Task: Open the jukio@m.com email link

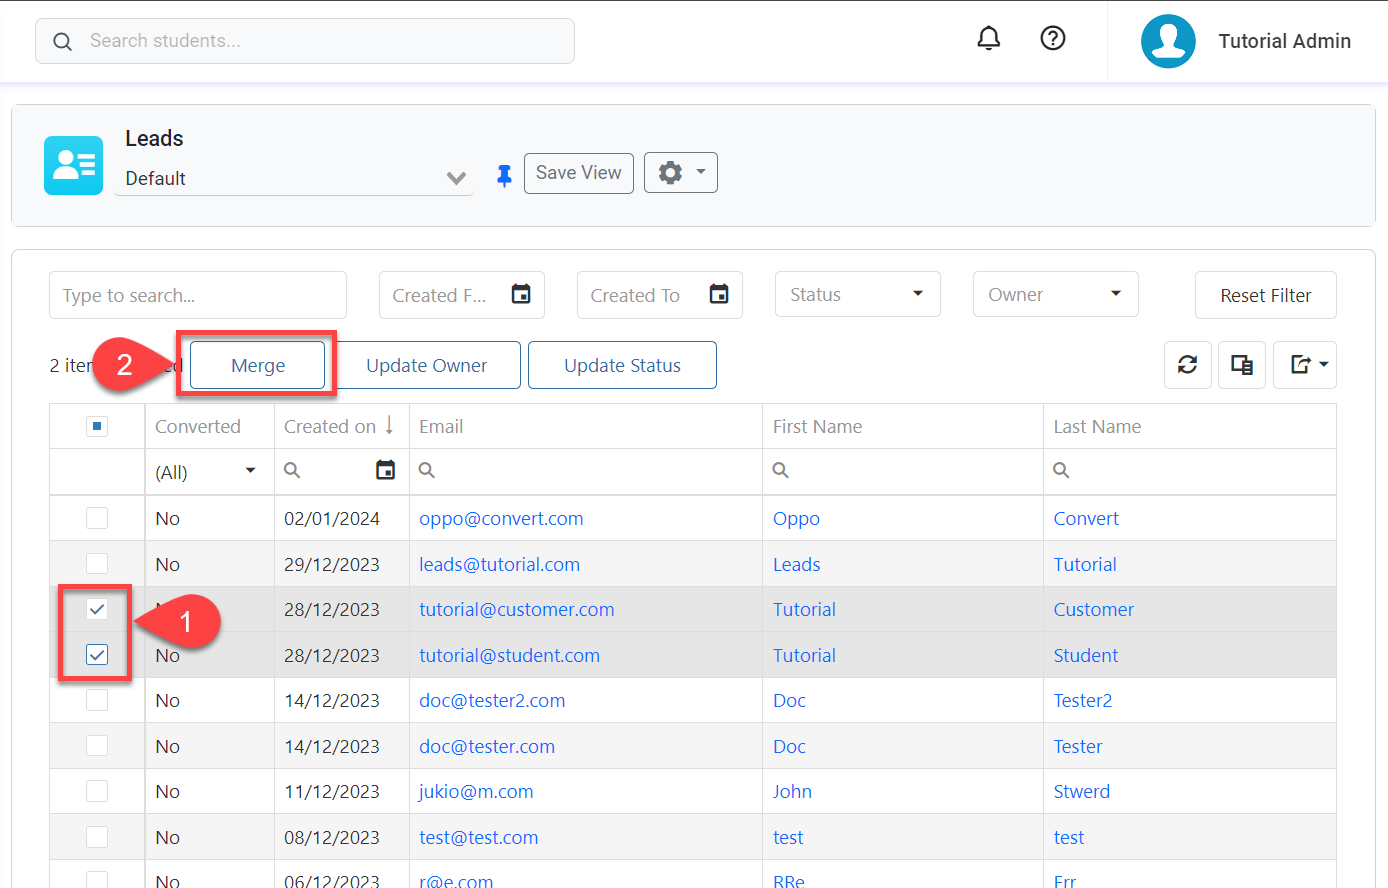Action: point(476,791)
